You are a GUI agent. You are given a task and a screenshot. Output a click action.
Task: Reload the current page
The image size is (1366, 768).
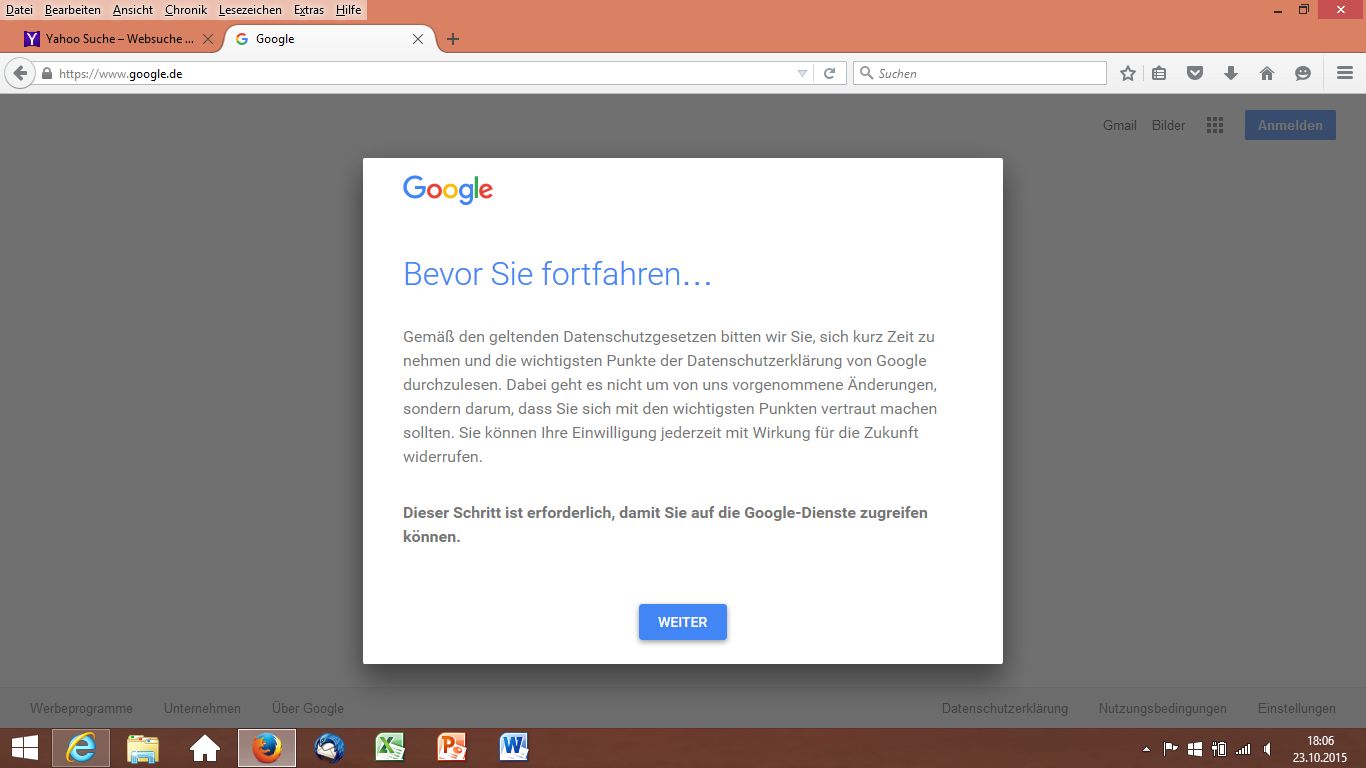click(829, 73)
